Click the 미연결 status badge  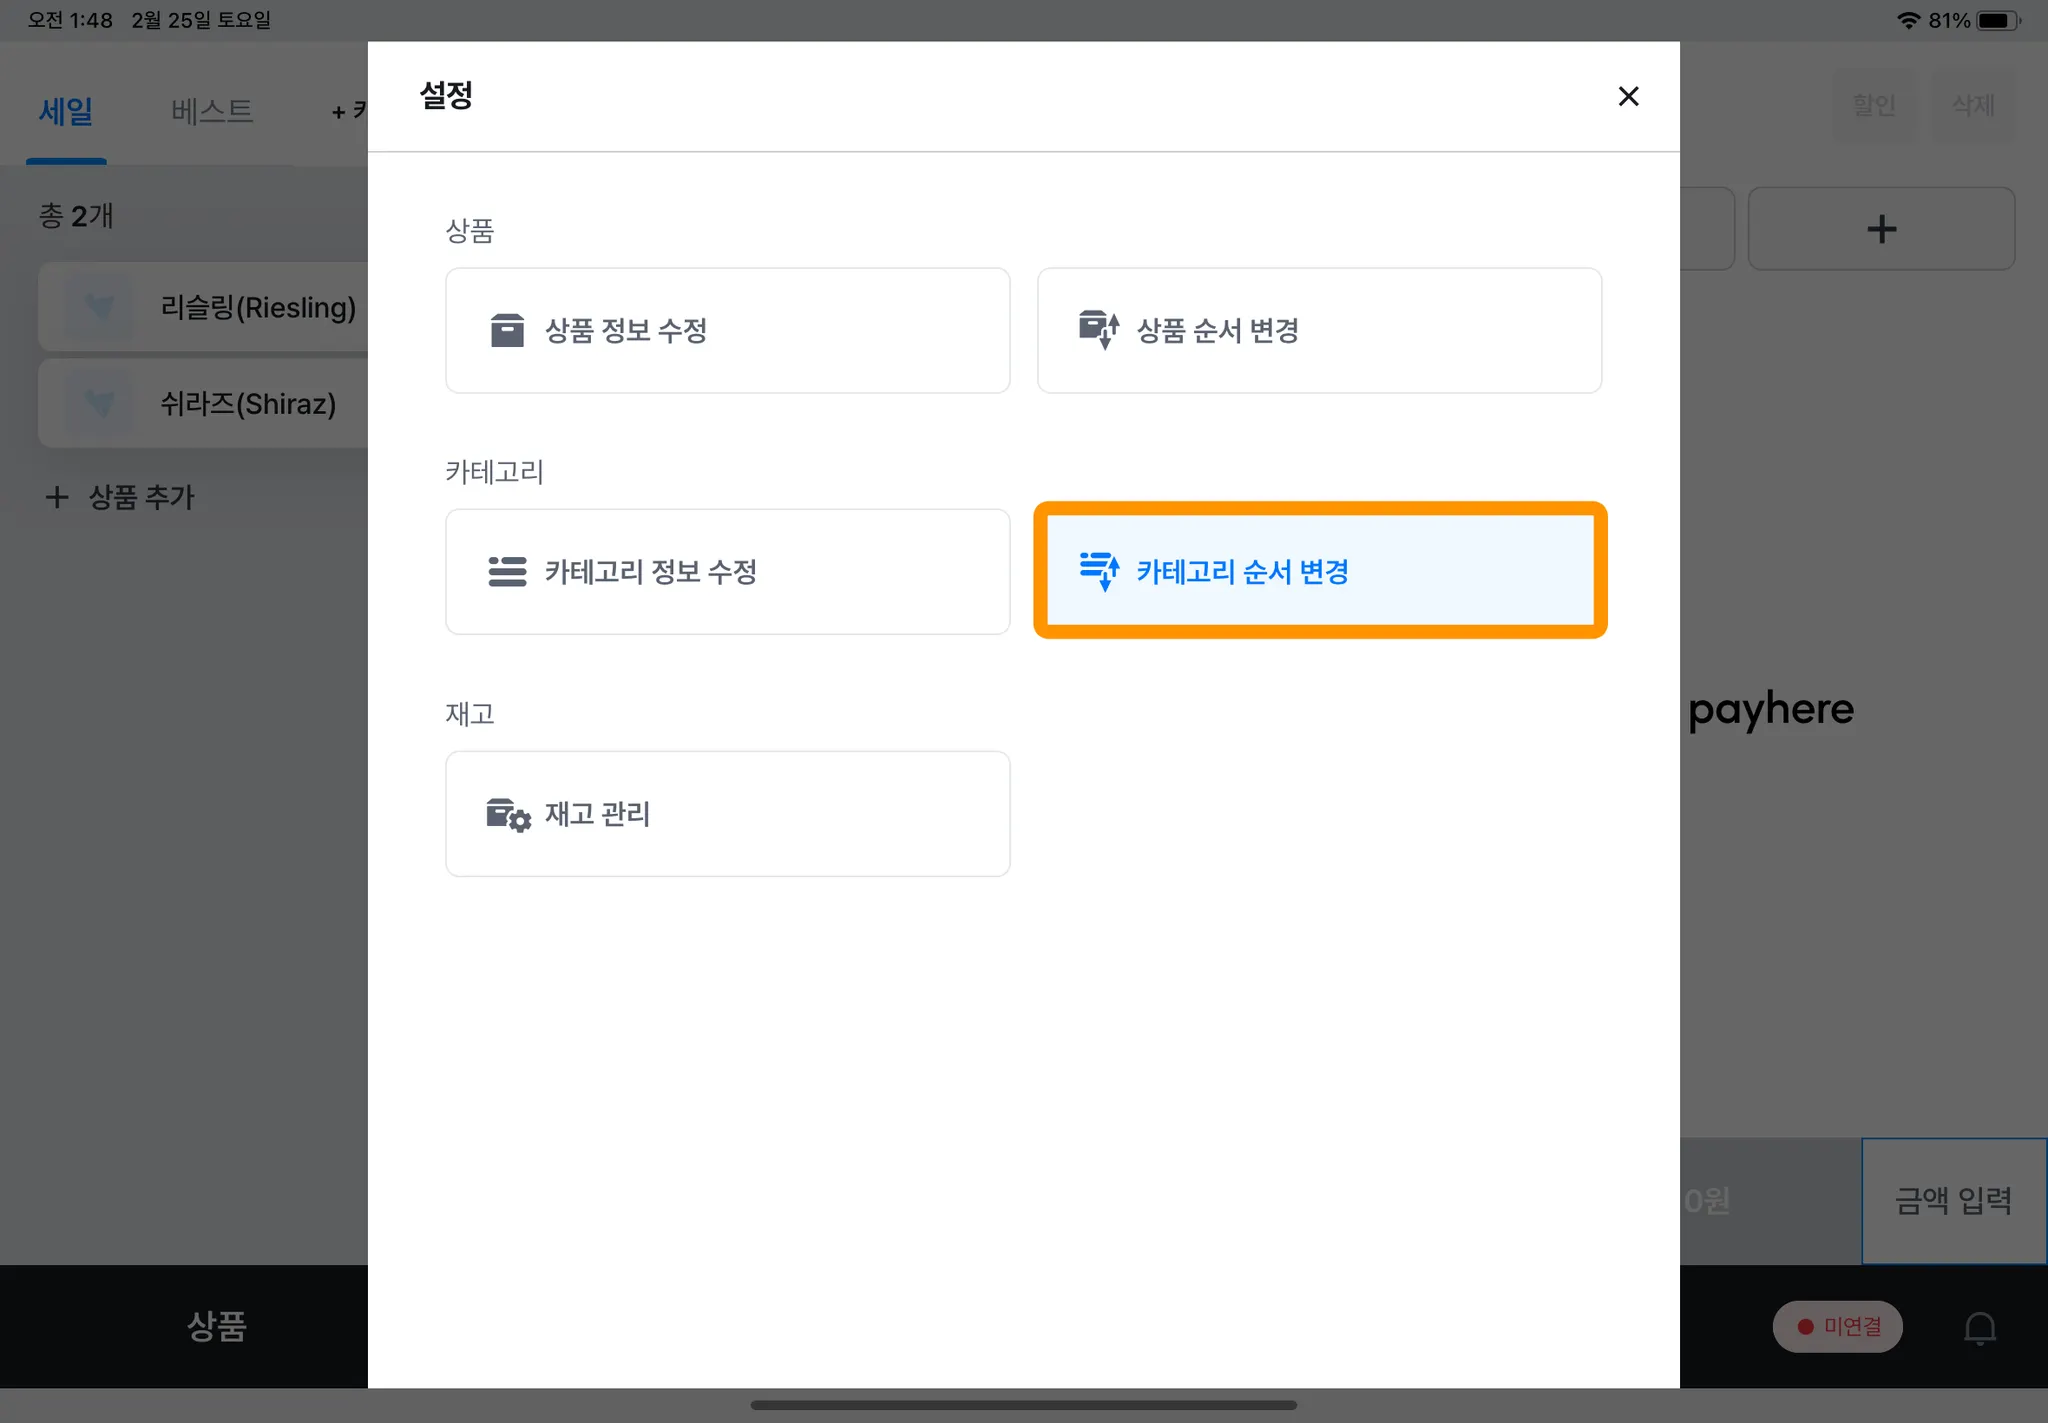coord(1837,1327)
